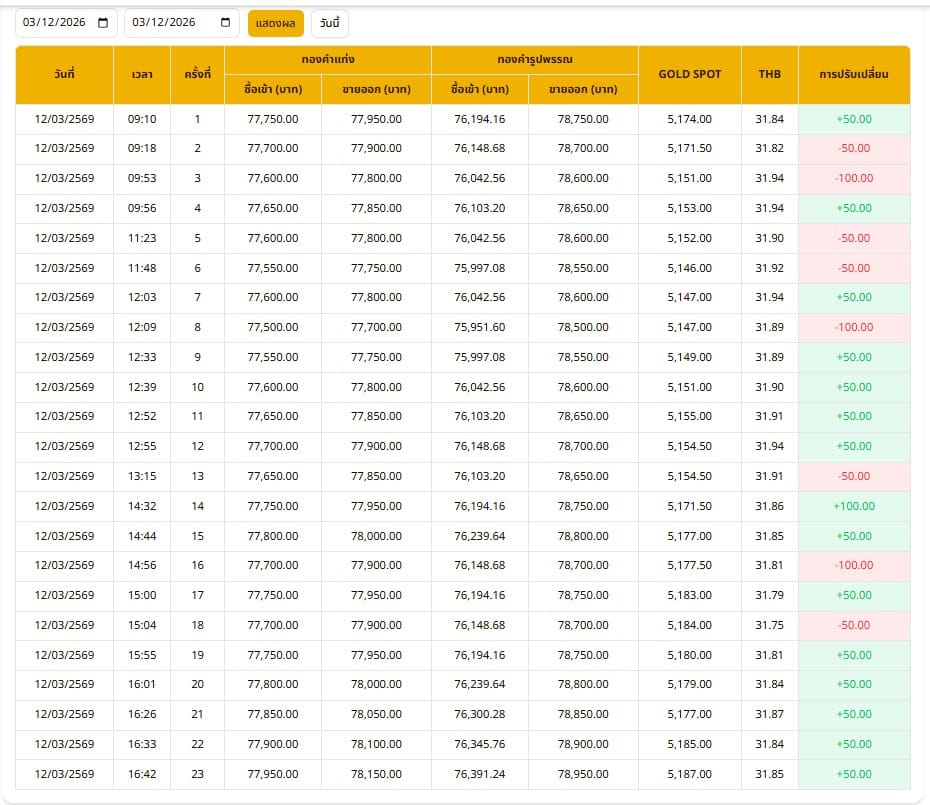Select the การปรับเปลี่ยน column header
The width and height of the screenshot is (930, 805).
[x=853, y=75]
